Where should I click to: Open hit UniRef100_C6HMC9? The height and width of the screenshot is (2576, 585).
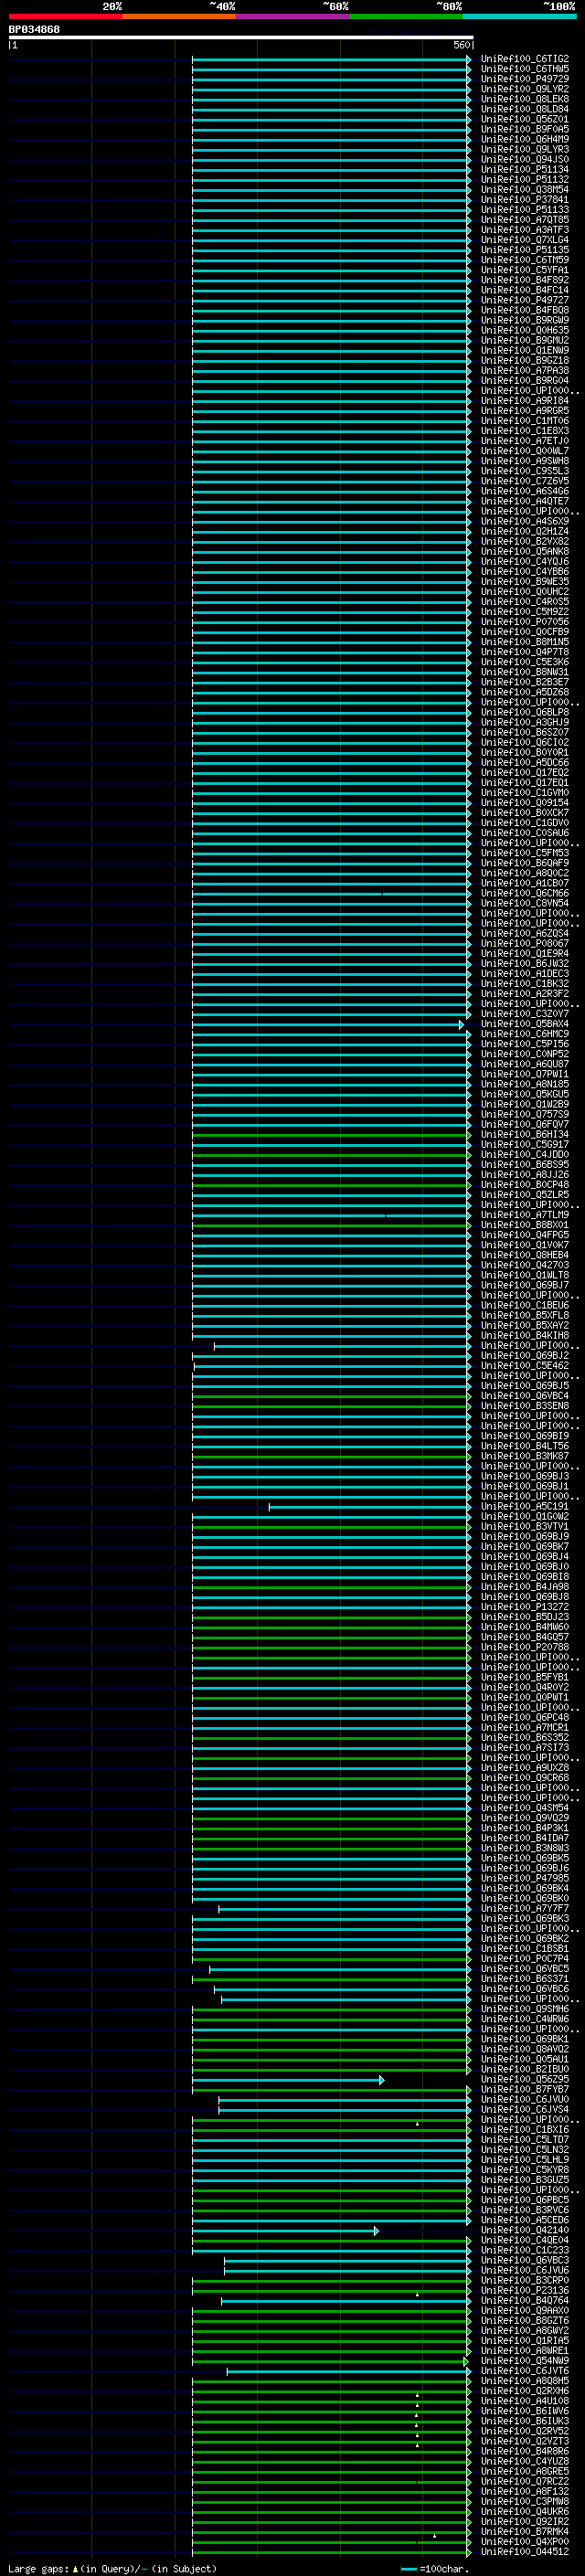[x=525, y=1034]
